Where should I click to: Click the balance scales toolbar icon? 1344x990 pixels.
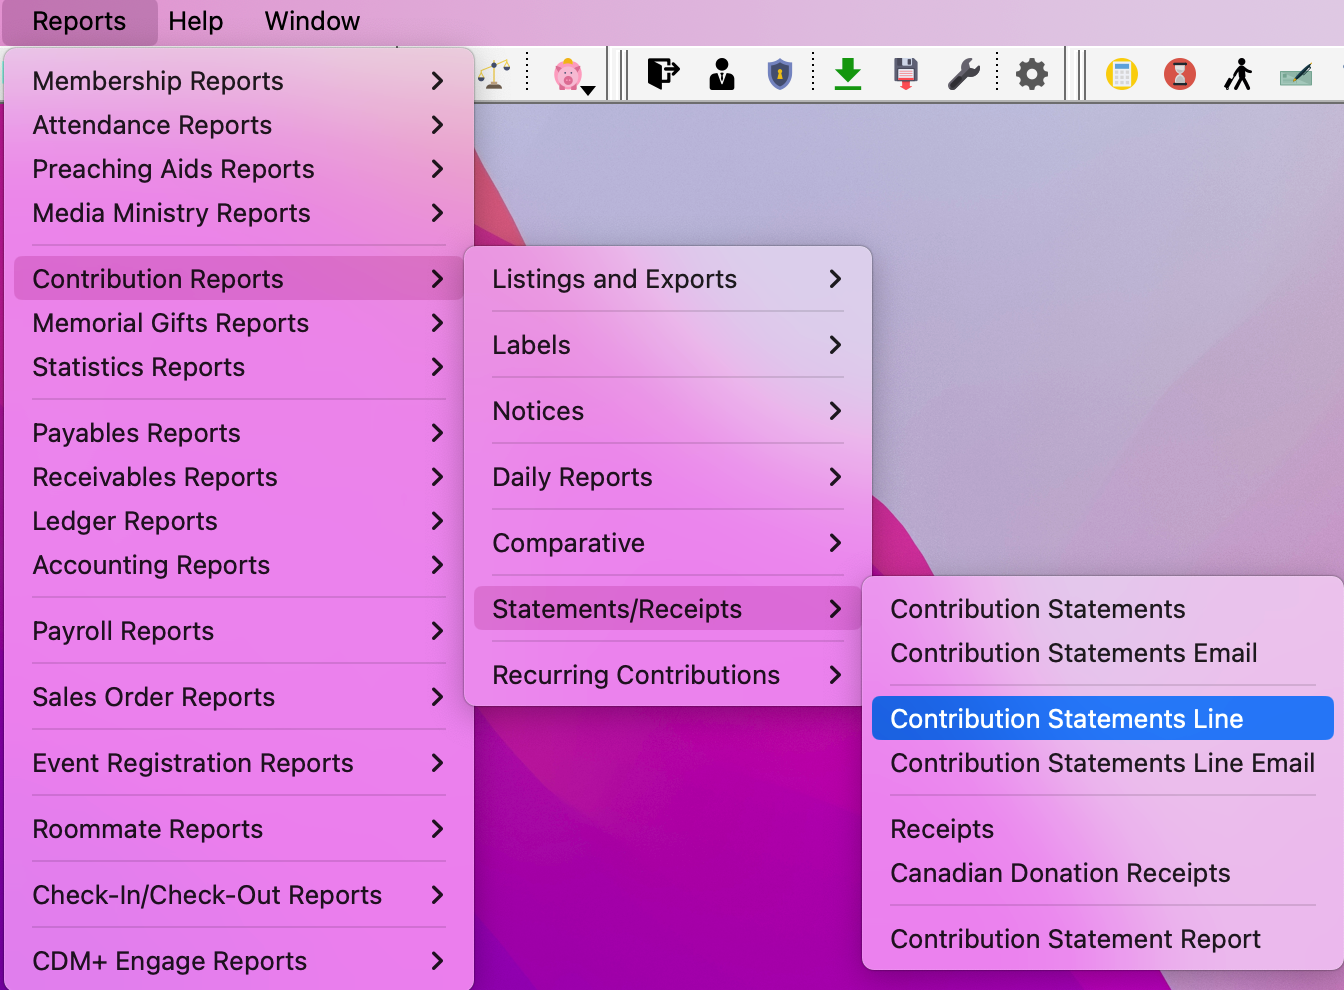click(495, 74)
